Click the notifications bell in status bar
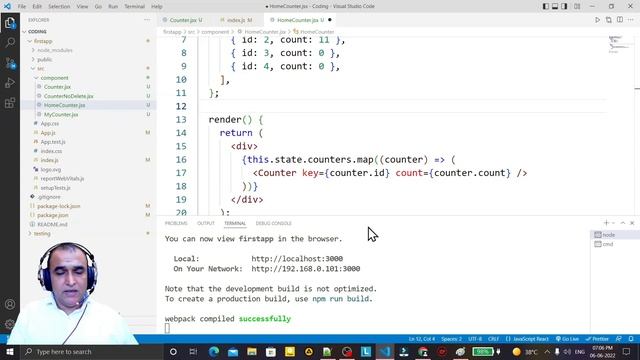640x360 pixels. coord(631,339)
